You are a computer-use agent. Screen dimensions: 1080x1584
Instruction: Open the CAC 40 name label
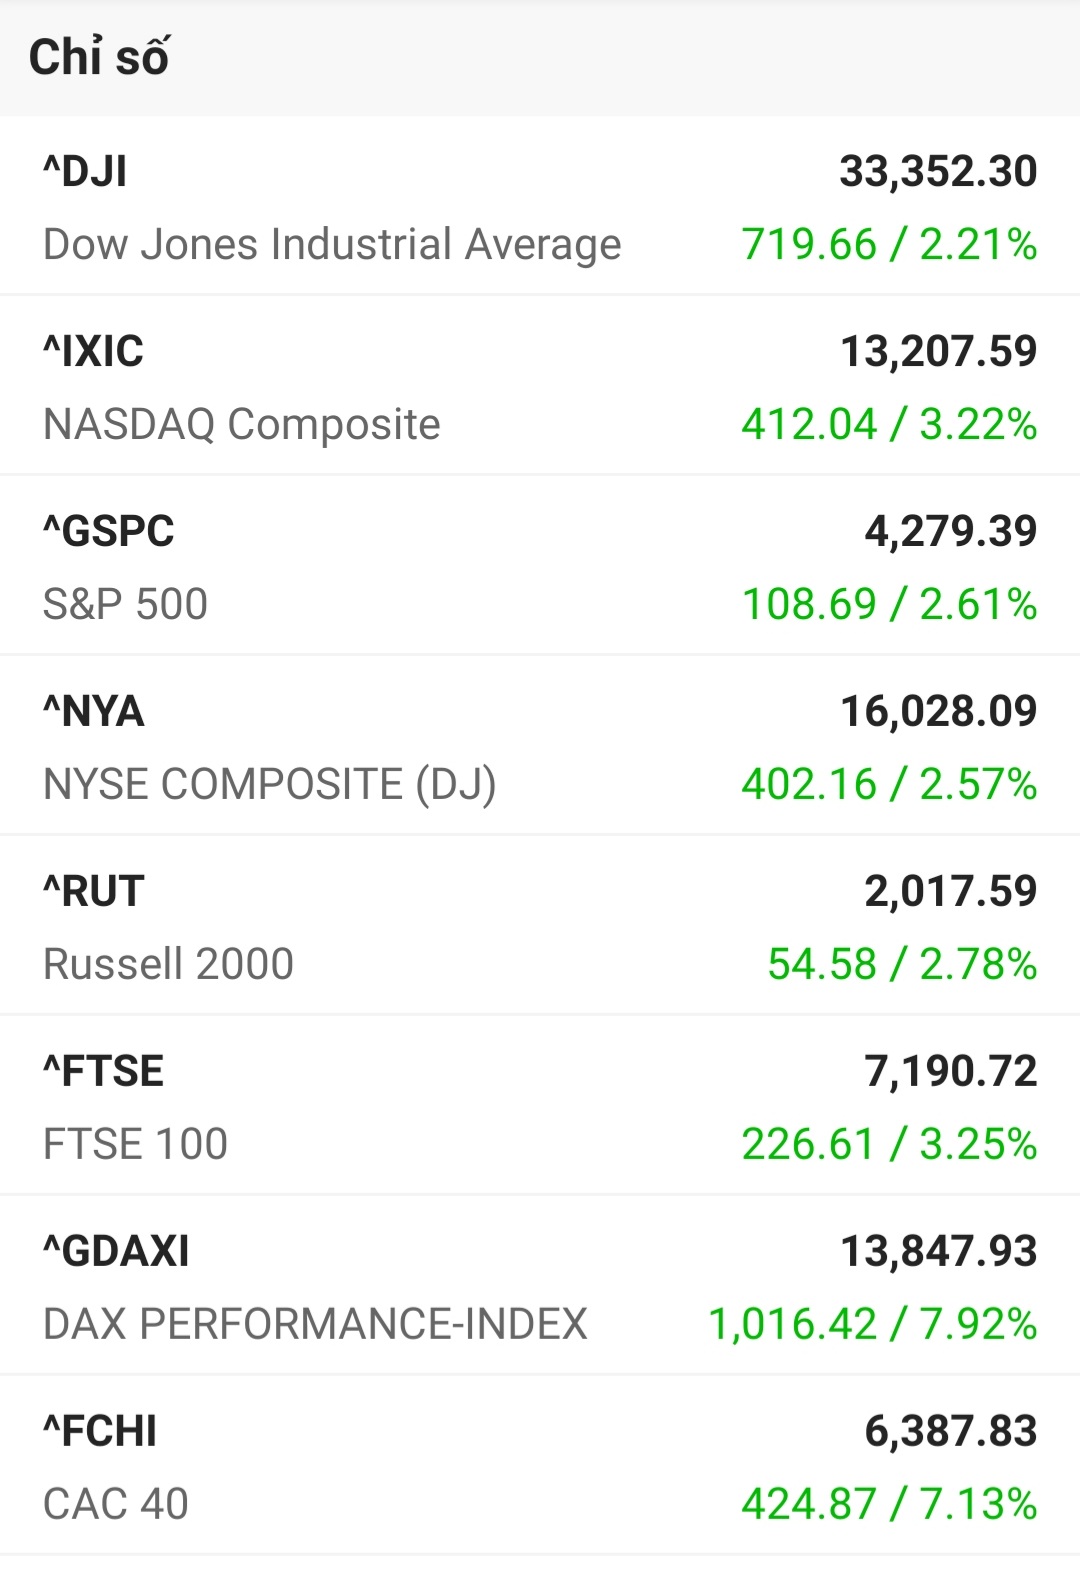pos(116,1505)
